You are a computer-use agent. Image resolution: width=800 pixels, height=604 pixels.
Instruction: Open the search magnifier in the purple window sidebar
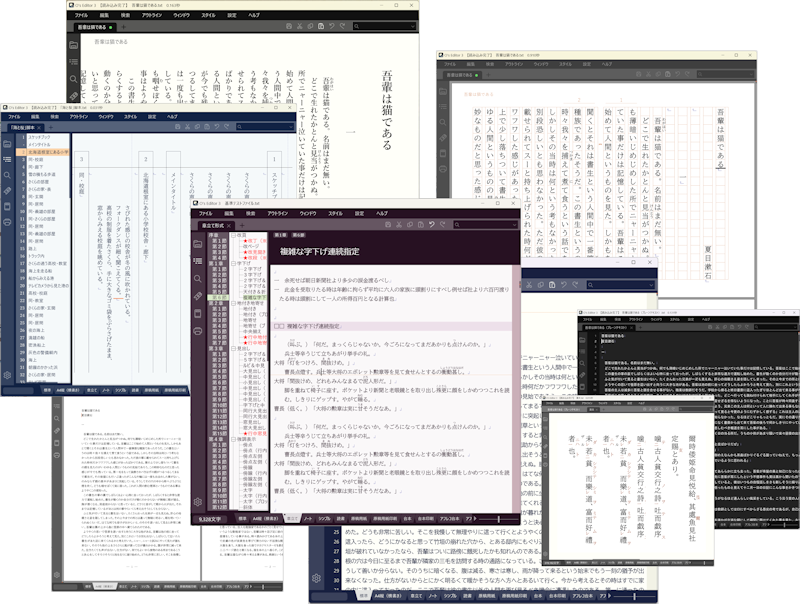click(x=198, y=279)
